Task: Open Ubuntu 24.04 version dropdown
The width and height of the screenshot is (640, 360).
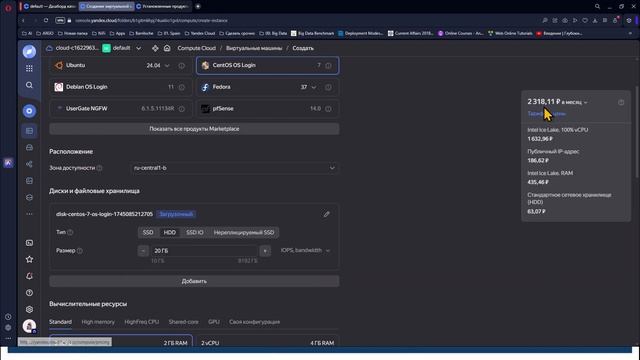Action: pyautogui.click(x=158, y=65)
